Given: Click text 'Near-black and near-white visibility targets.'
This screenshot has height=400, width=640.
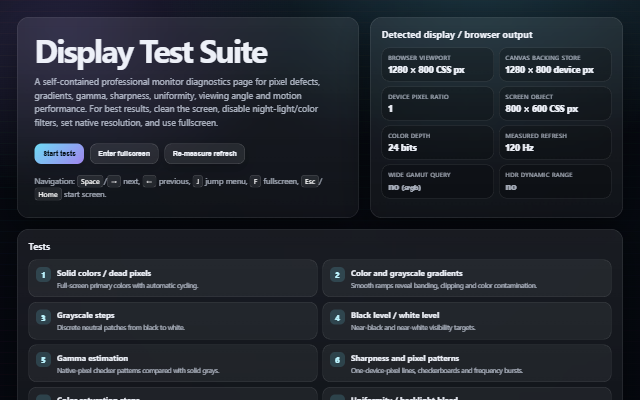Looking at the screenshot, I should (413, 328).
